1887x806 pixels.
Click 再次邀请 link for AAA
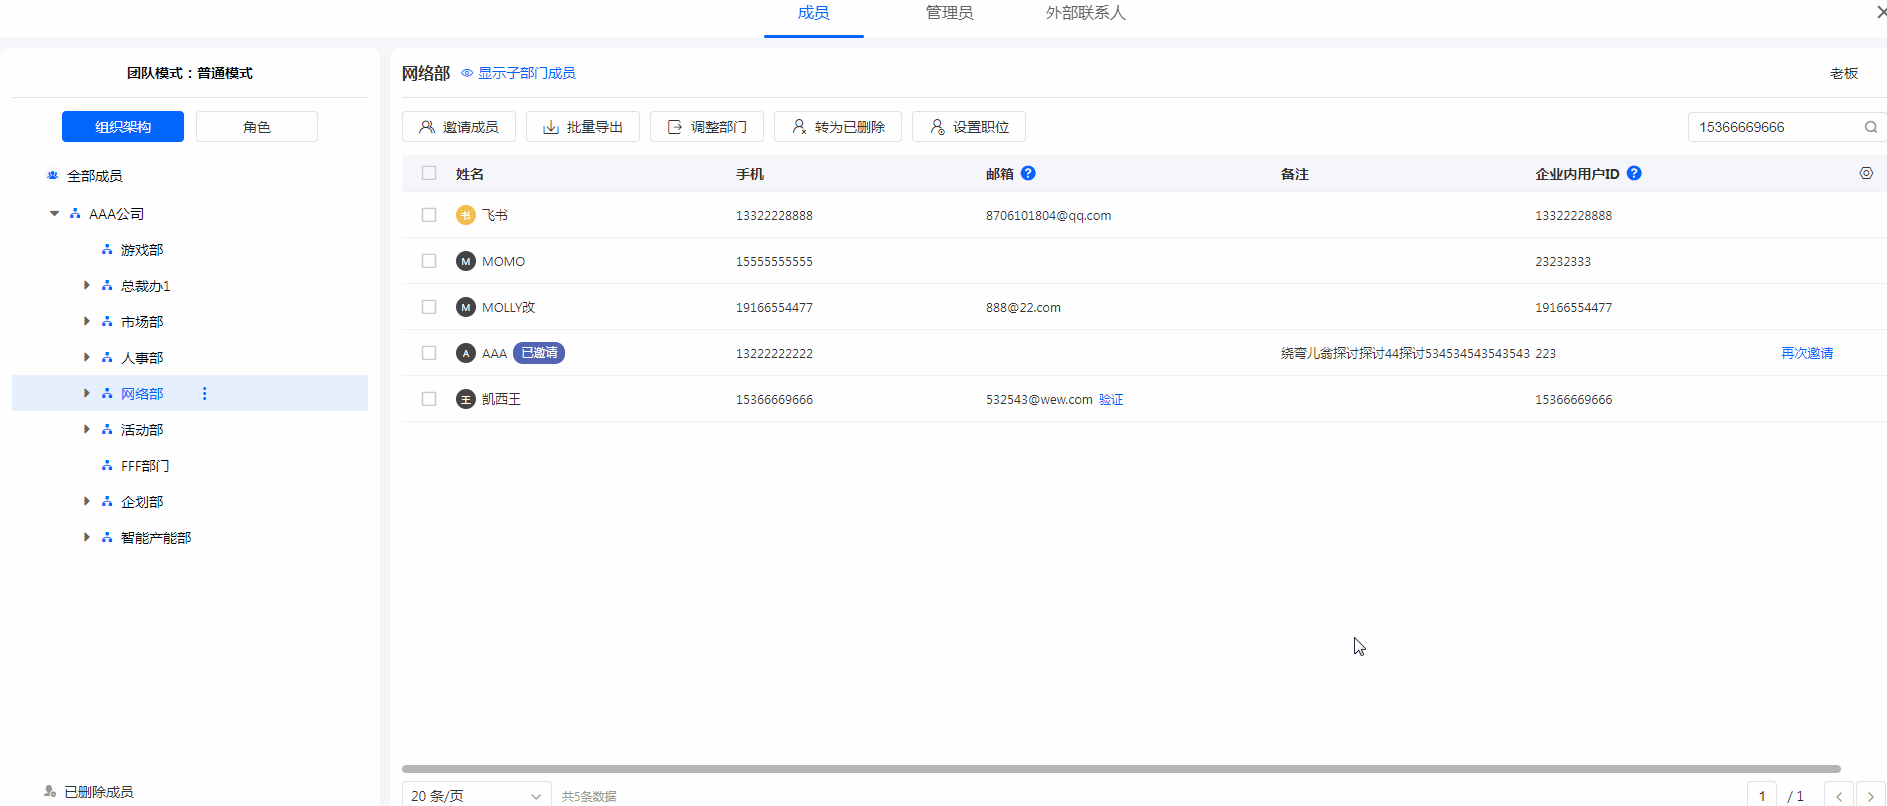pyautogui.click(x=1806, y=353)
